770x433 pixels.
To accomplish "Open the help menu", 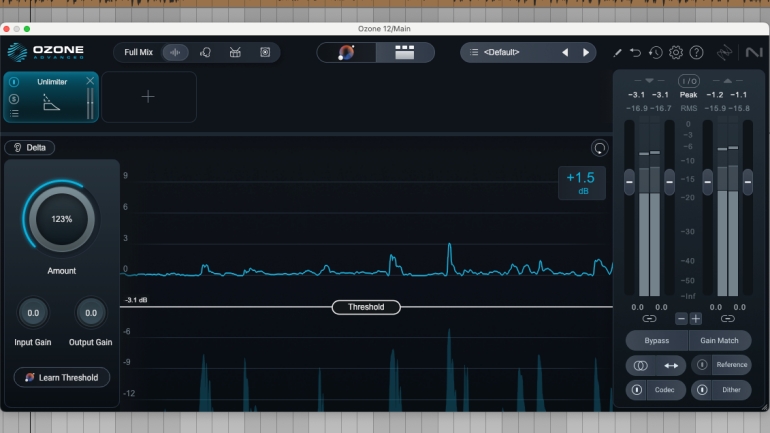I will [x=696, y=53].
